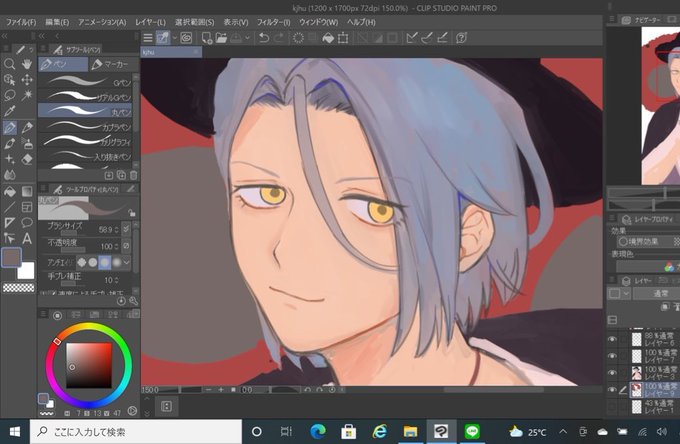Select the Balloon tool

(x=27, y=223)
